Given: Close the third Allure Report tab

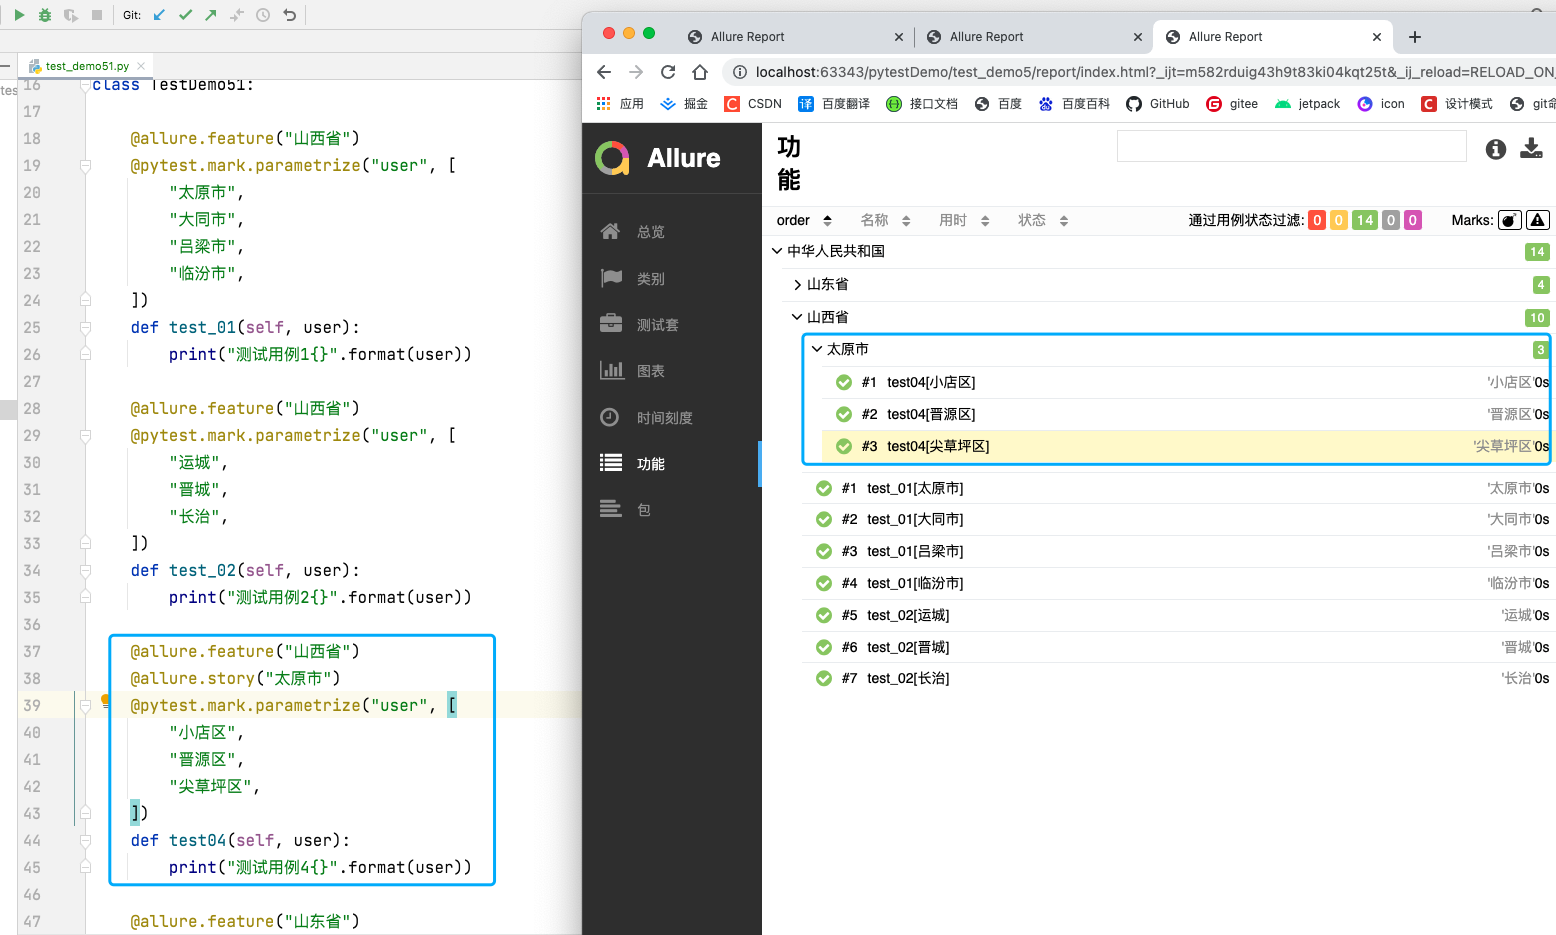Looking at the screenshot, I should point(1377,37).
